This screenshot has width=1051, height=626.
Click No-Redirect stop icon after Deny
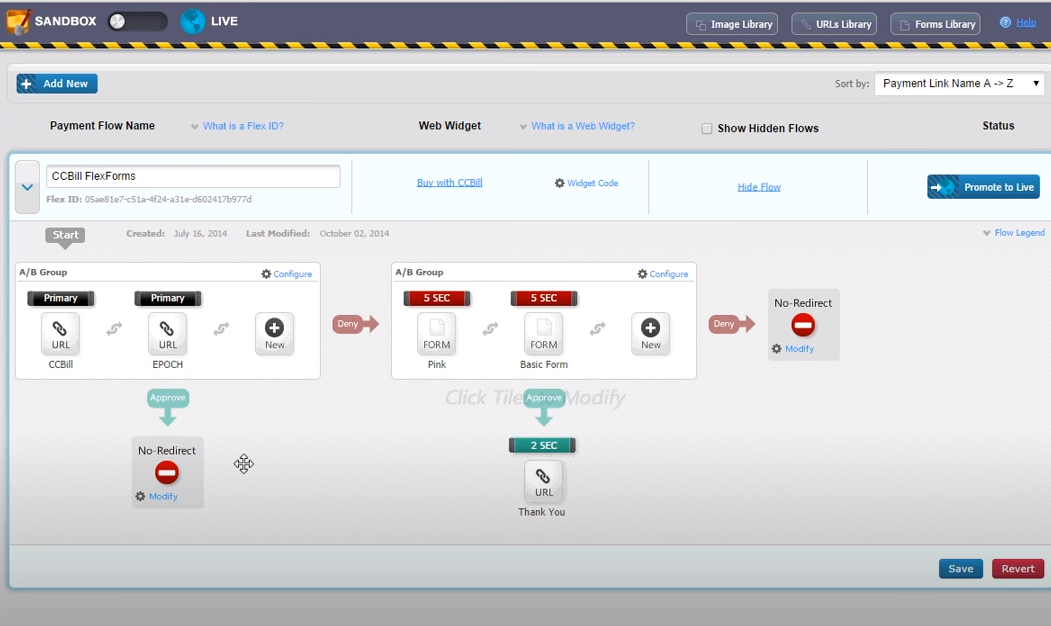(803, 325)
